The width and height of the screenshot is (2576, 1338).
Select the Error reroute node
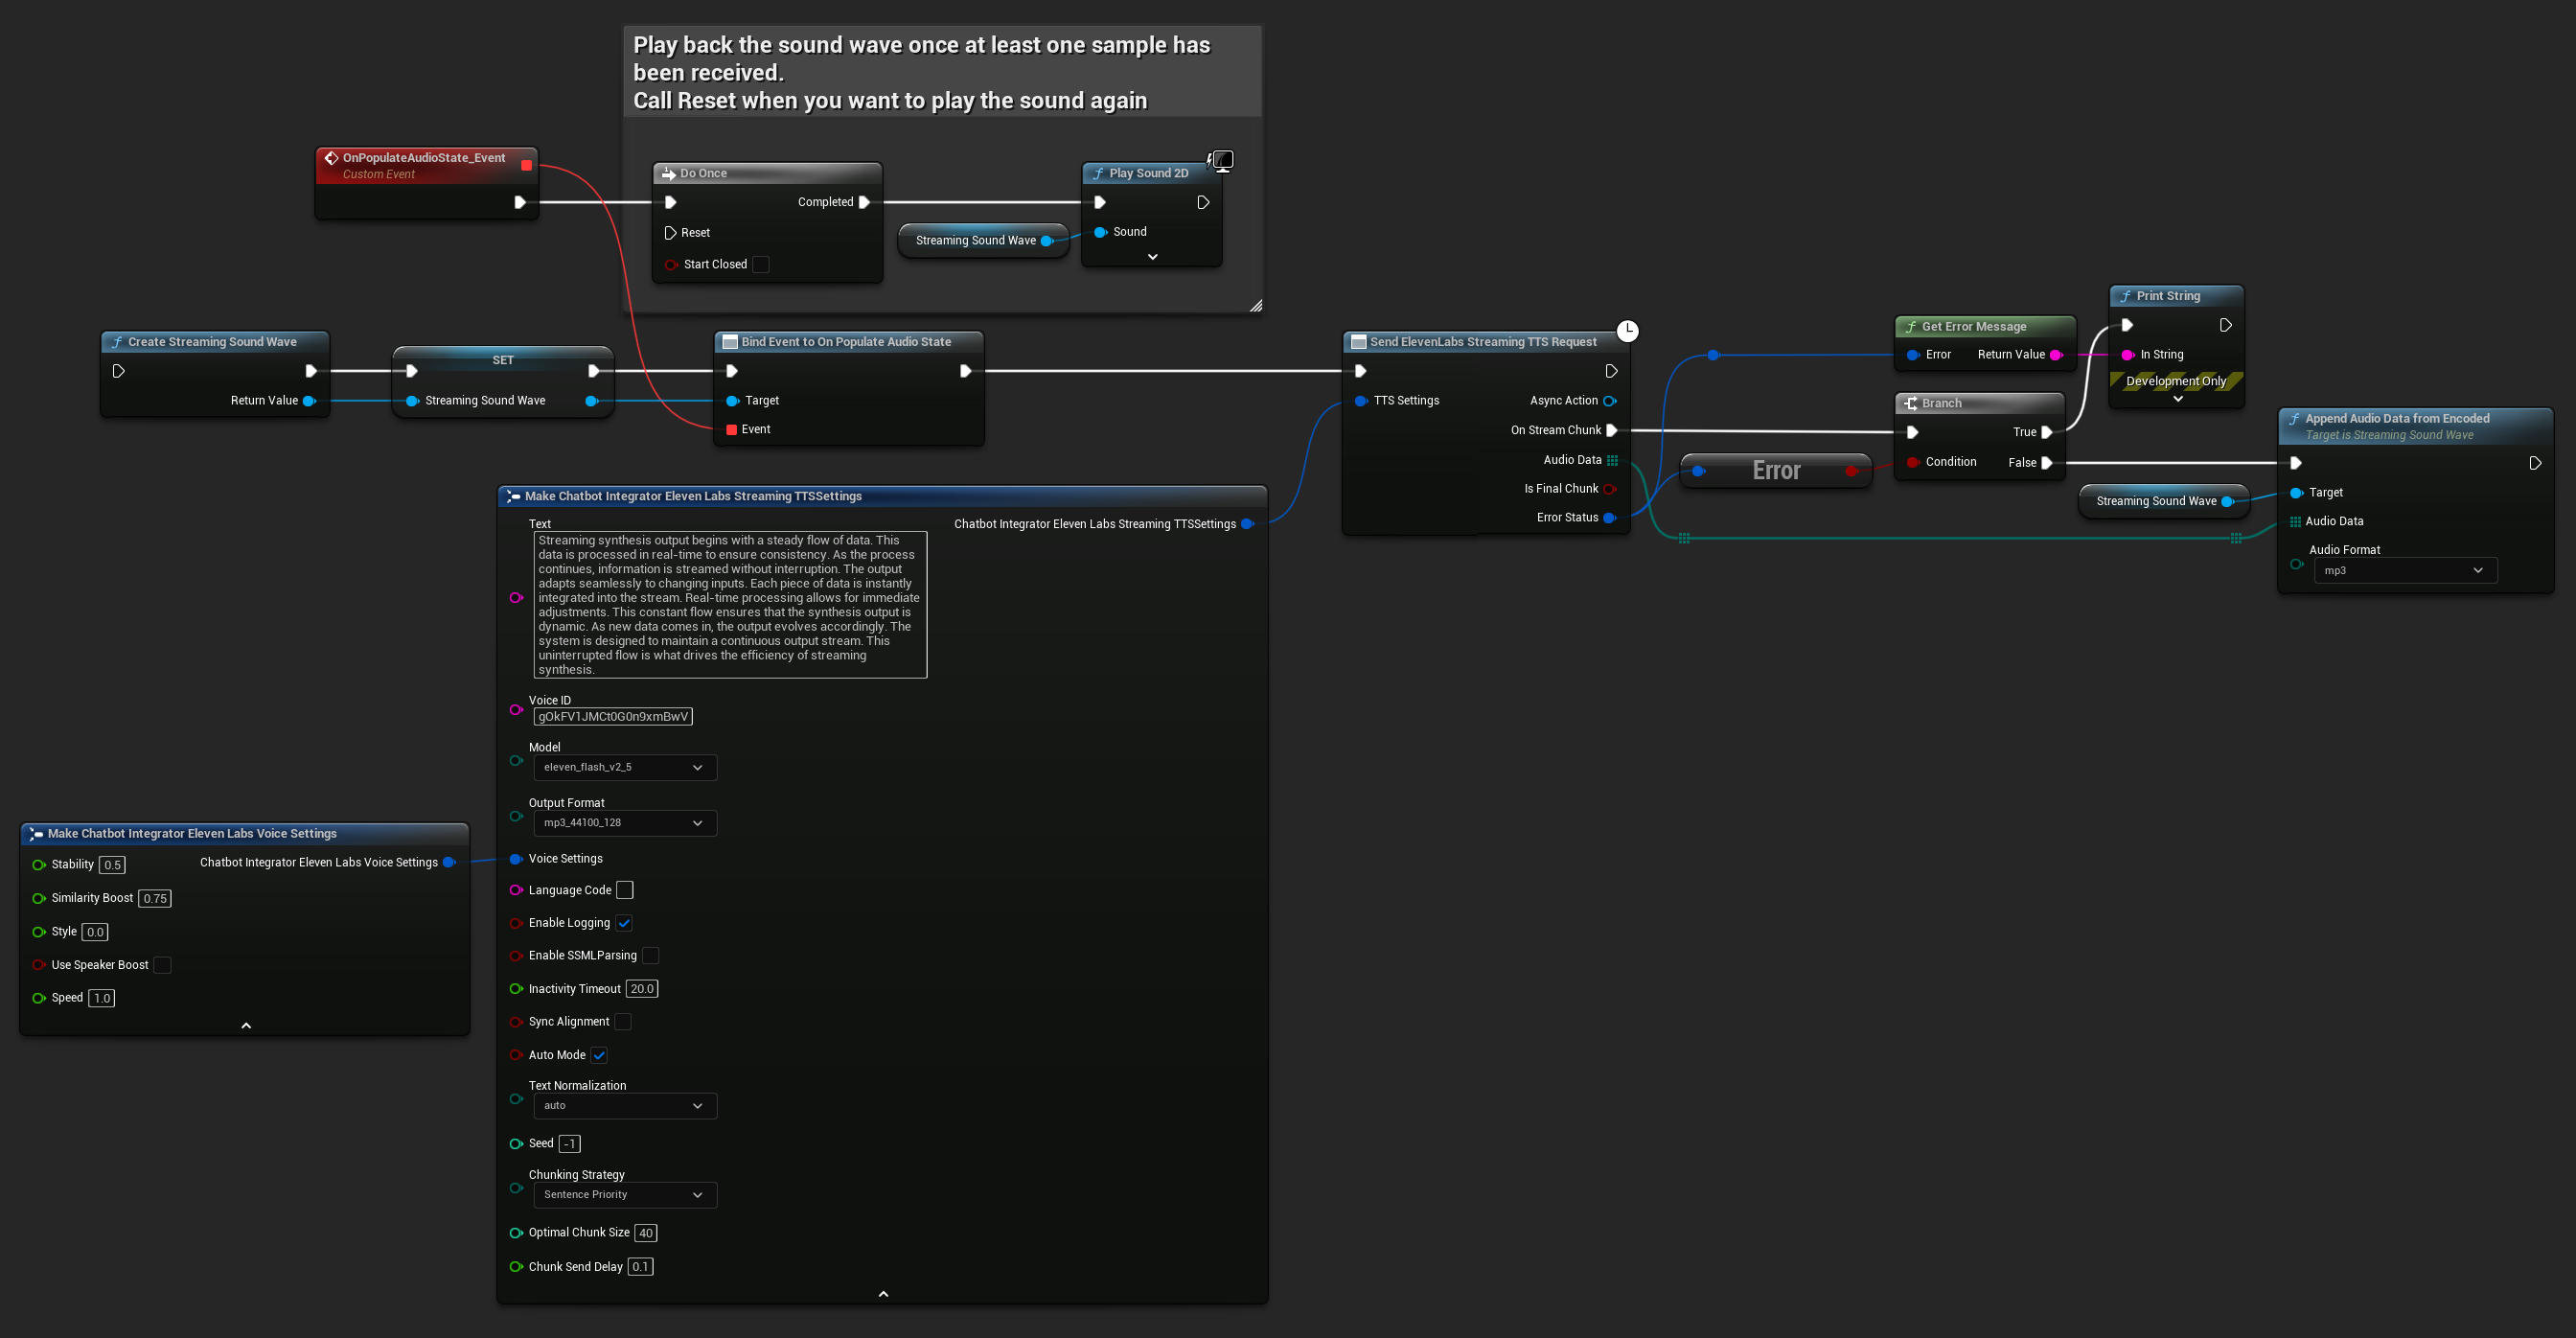pos(1775,470)
